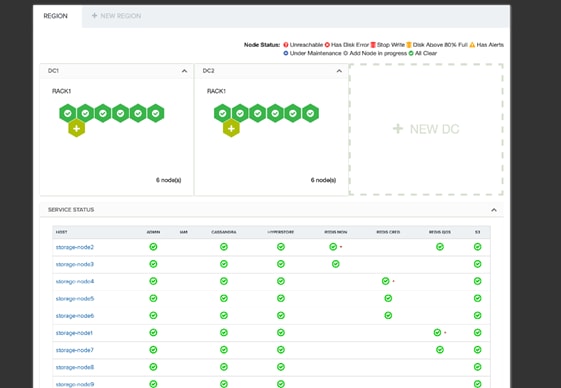Click storage-node4 Redis Cred status icon
This screenshot has height=388, width=561.
click(x=385, y=281)
